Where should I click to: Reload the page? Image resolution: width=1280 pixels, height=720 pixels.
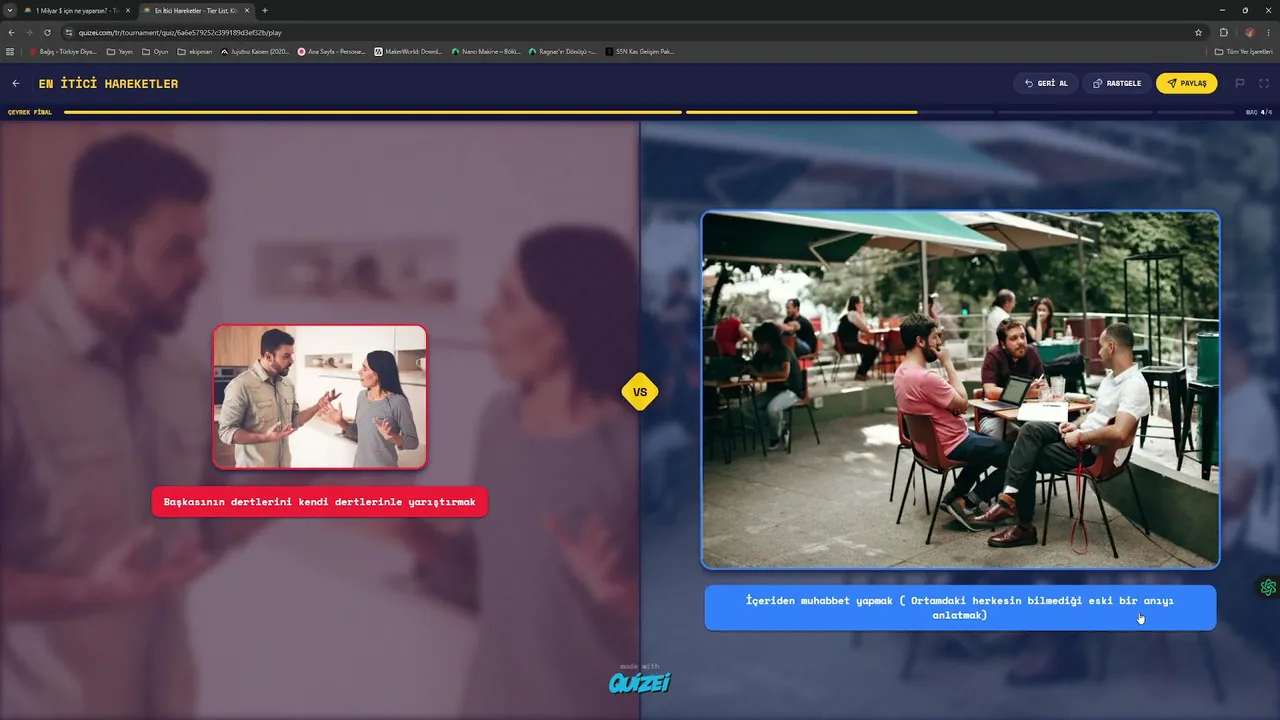click(x=47, y=32)
